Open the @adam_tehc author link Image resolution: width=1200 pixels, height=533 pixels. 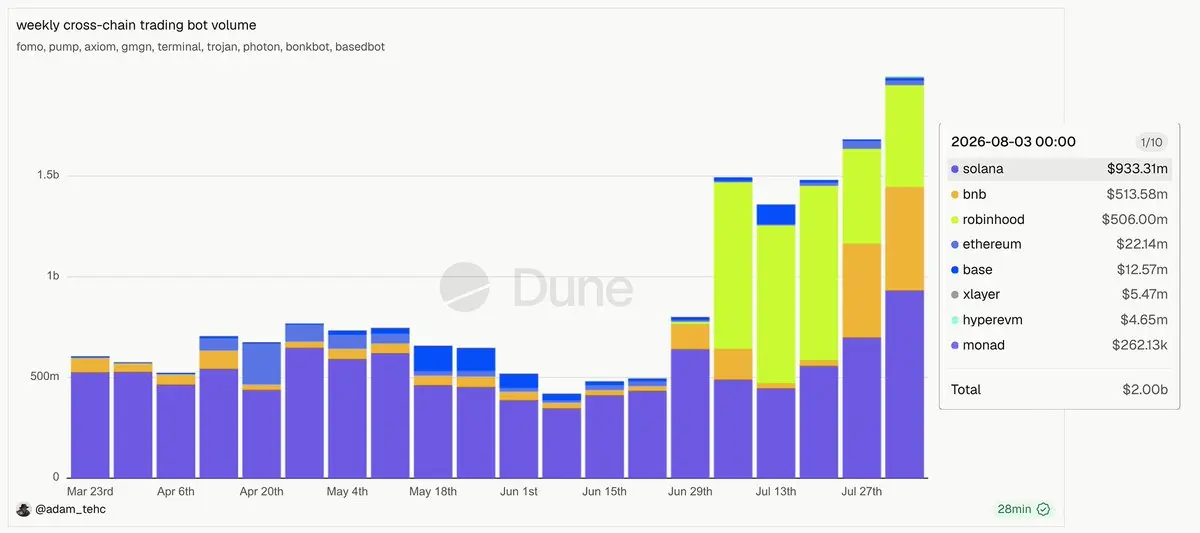[69, 510]
